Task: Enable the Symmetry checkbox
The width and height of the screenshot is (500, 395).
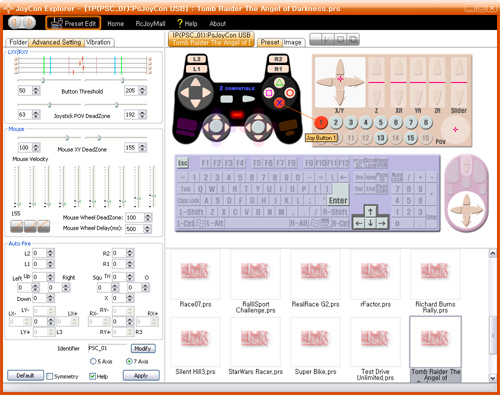Action: [50, 376]
